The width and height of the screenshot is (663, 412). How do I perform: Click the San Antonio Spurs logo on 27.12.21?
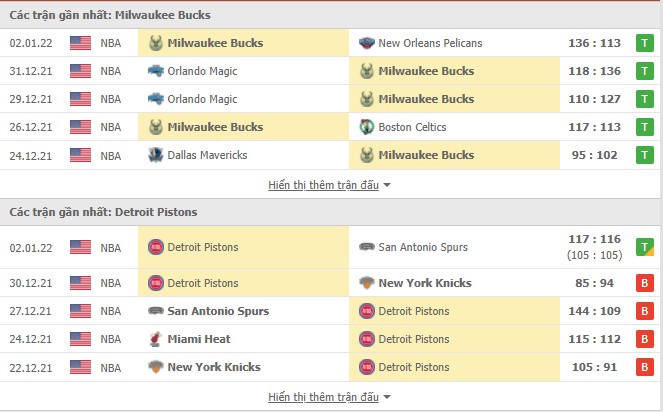pos(156,311)
